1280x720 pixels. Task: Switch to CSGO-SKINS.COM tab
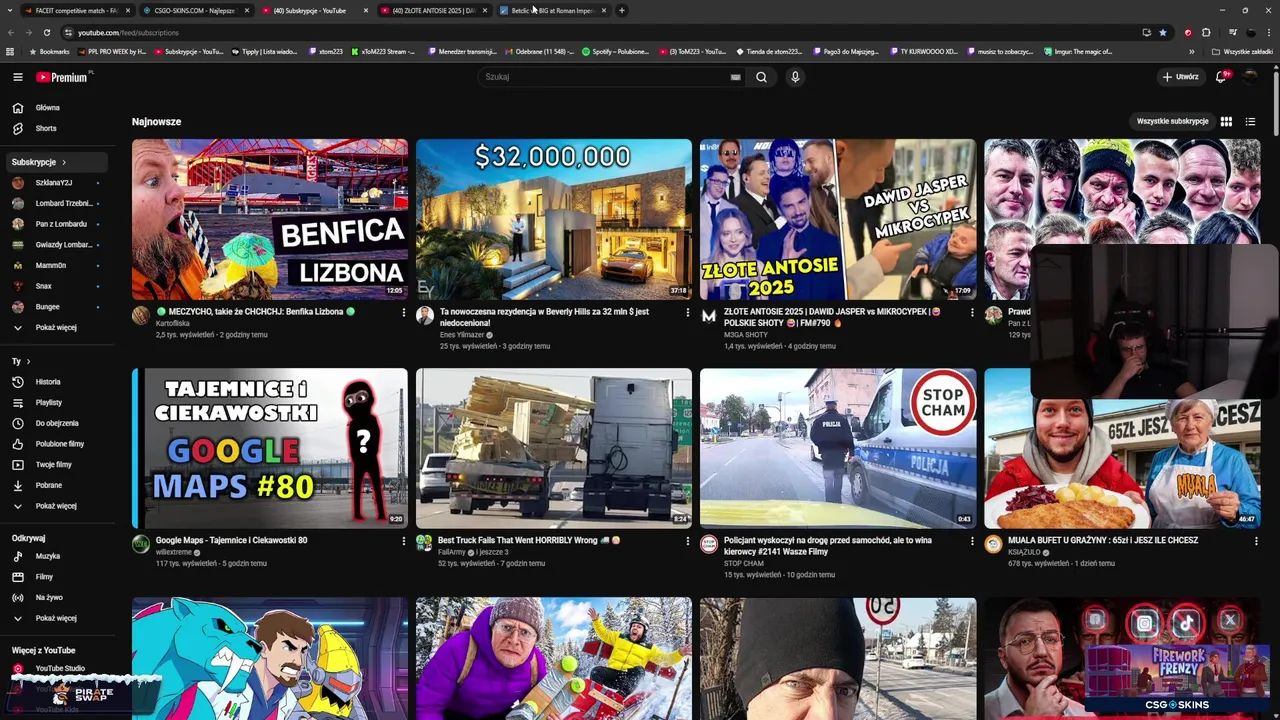pyautogui.click(x=194, y=10)
